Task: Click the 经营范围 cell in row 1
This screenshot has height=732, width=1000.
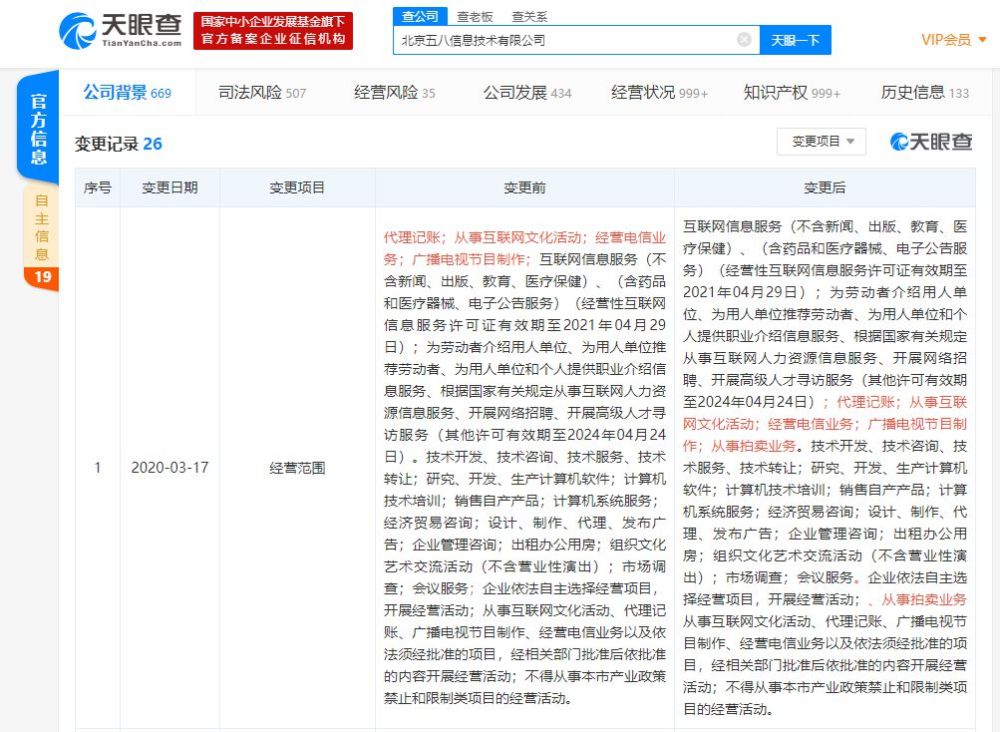Action: coord(297,468)
